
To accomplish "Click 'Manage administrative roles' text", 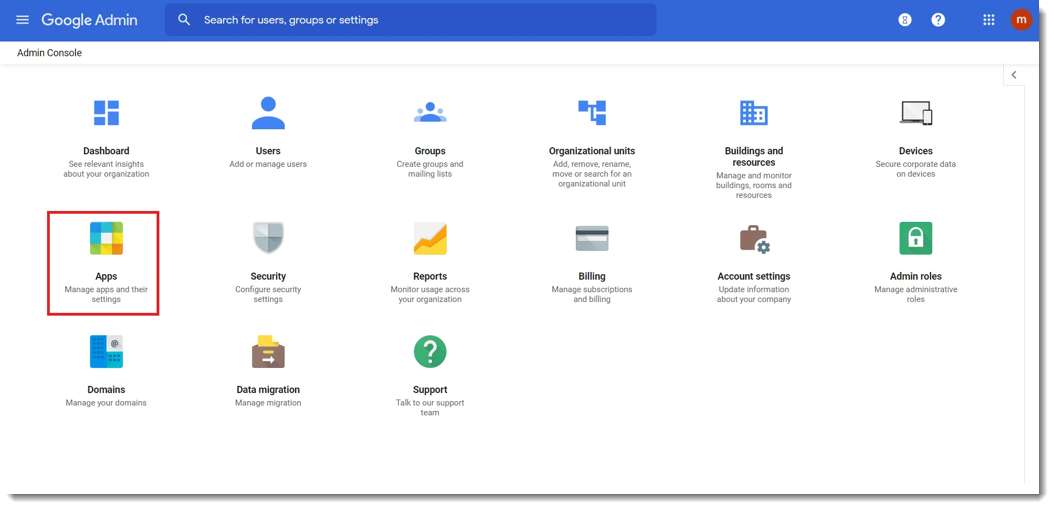I will click(916, 295).
